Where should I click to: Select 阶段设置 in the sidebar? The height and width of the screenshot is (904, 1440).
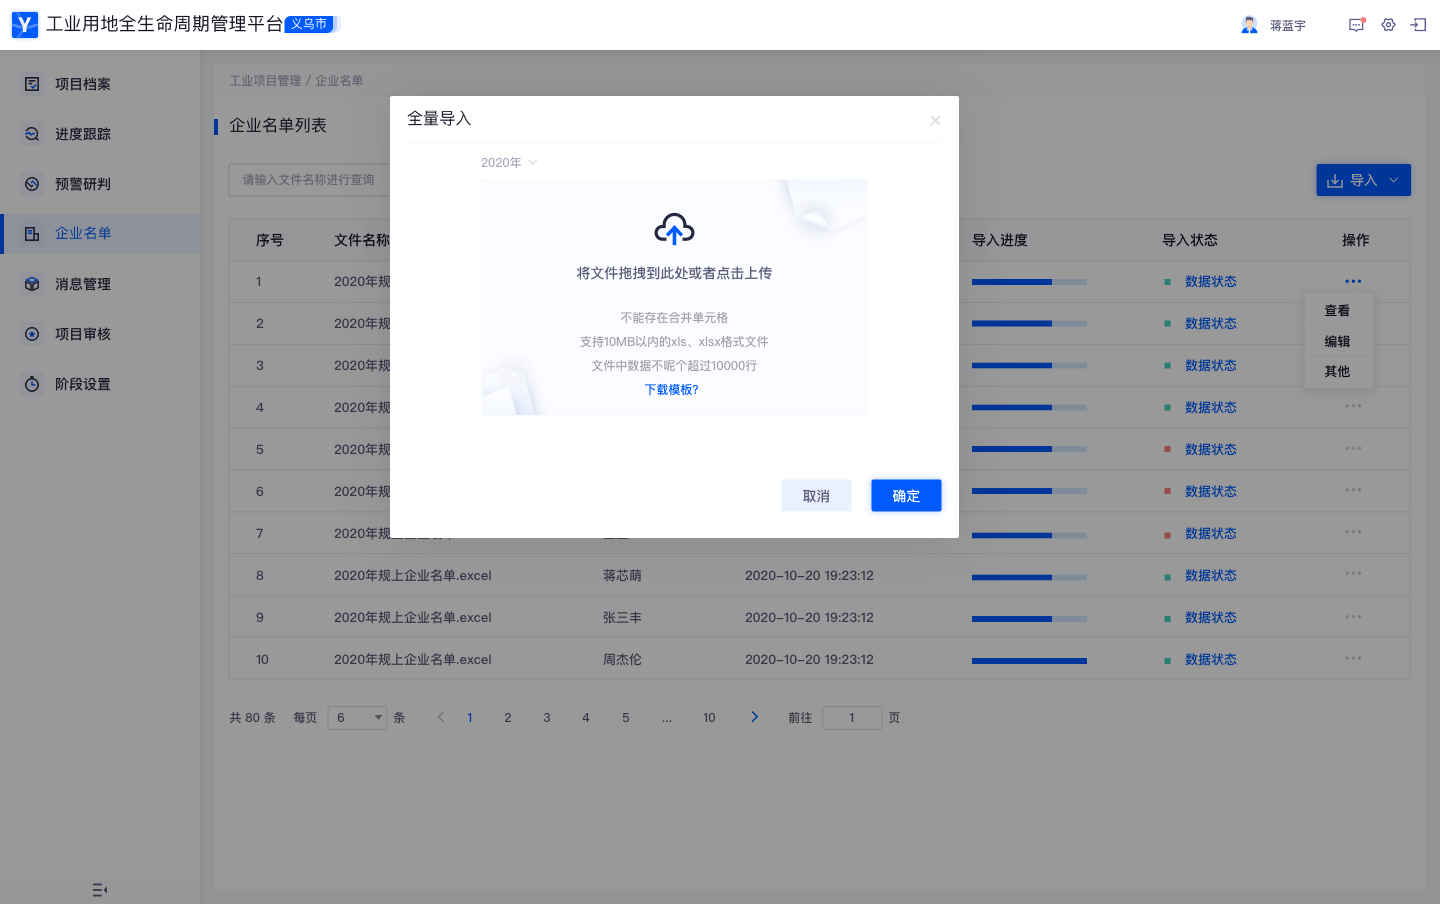pyautogui.click(x=82, y=384)
